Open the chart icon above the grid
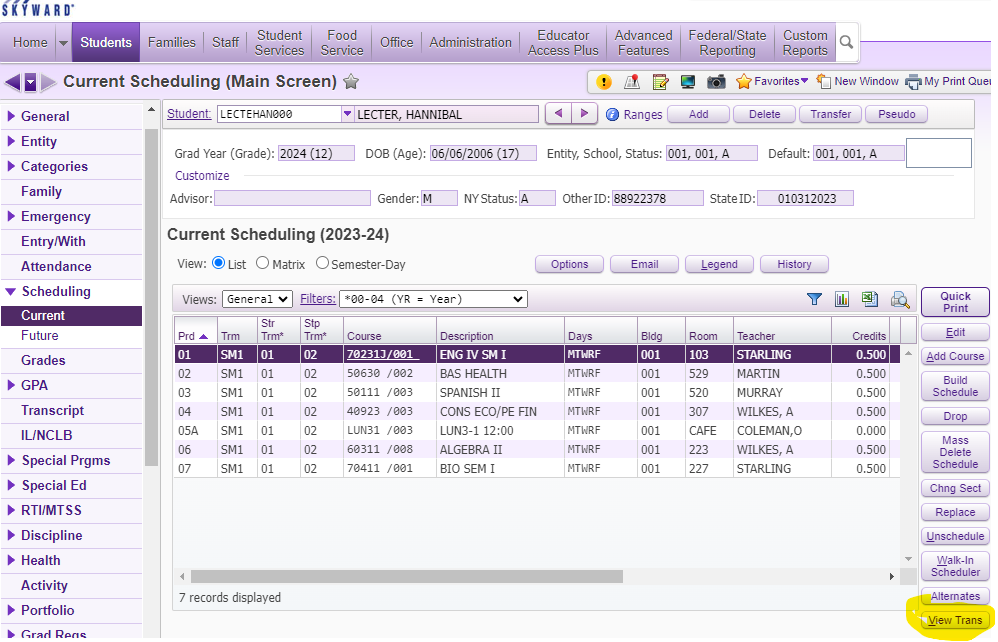The height and width of the screenshot is (642, 998). [842, 299]
